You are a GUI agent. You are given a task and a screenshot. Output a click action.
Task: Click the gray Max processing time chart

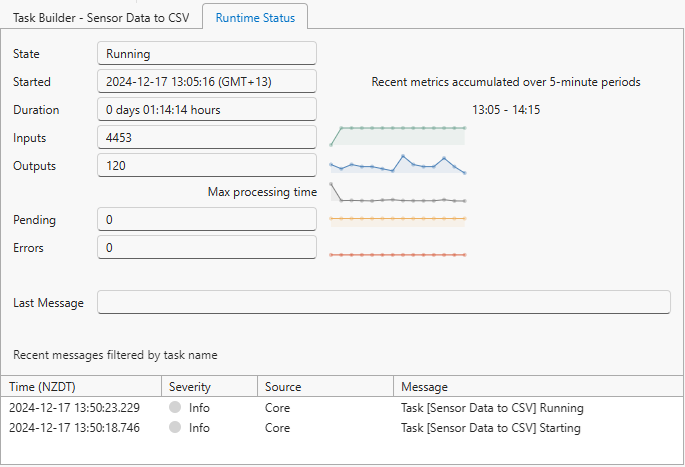click(398, 193)
